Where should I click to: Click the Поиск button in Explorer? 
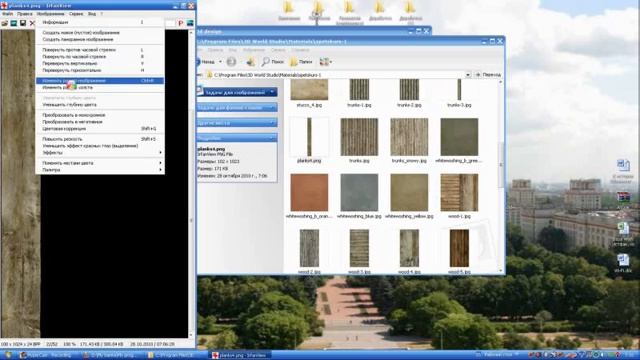click(x=273, y=62)
